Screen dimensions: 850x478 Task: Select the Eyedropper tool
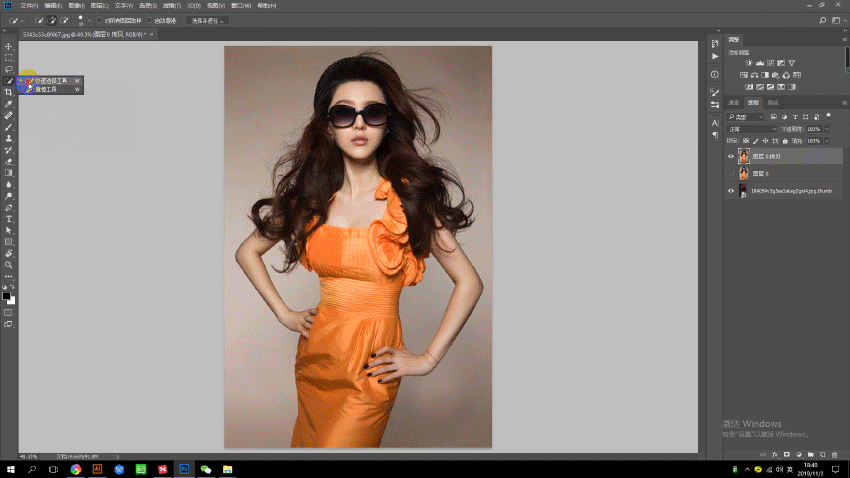point(9,104)
